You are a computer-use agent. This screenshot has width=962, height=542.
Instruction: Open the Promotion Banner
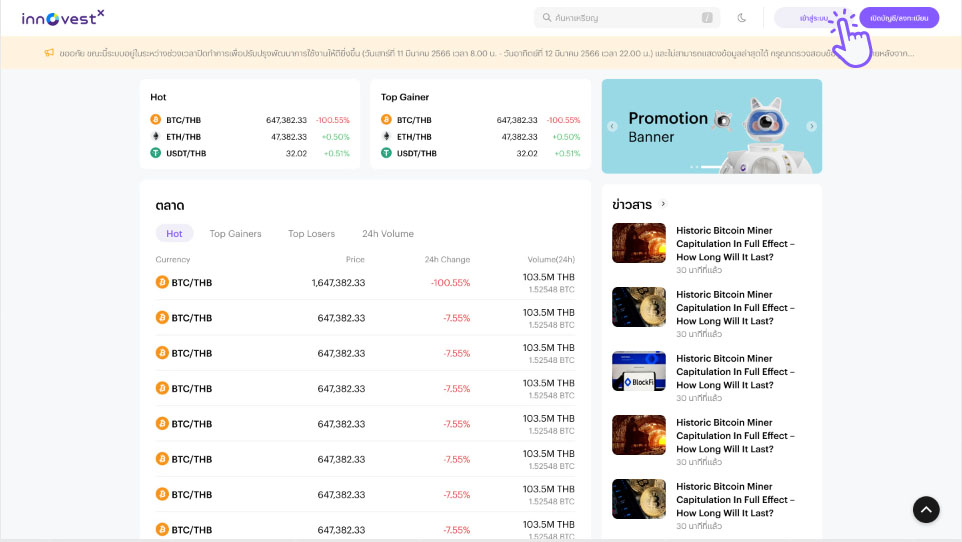pyautogui.click(x=712, y=126)
